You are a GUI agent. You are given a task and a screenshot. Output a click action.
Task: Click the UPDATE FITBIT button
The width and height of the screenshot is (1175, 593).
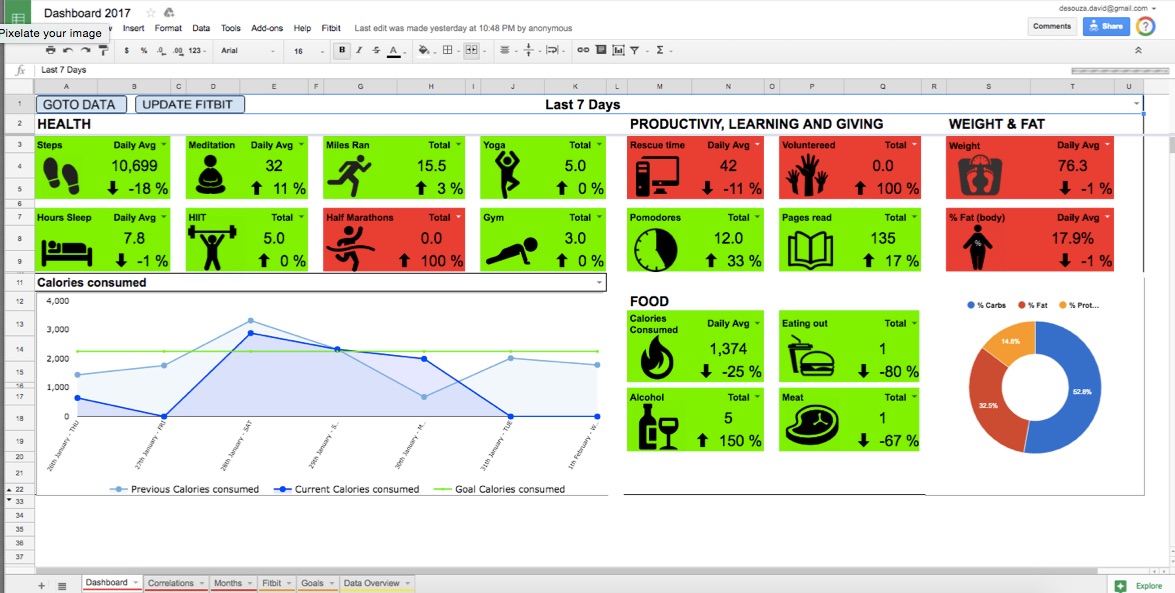pos(190,104)
